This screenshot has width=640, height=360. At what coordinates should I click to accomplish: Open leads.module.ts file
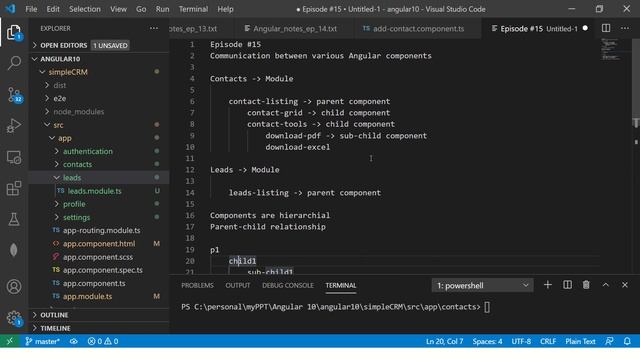click(x=99, y=191)
